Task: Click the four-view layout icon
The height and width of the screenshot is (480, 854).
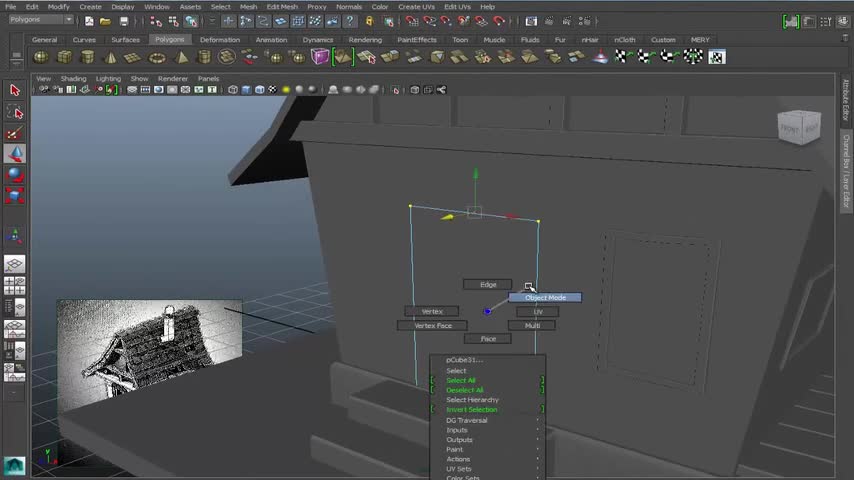Action: (15, 285)
